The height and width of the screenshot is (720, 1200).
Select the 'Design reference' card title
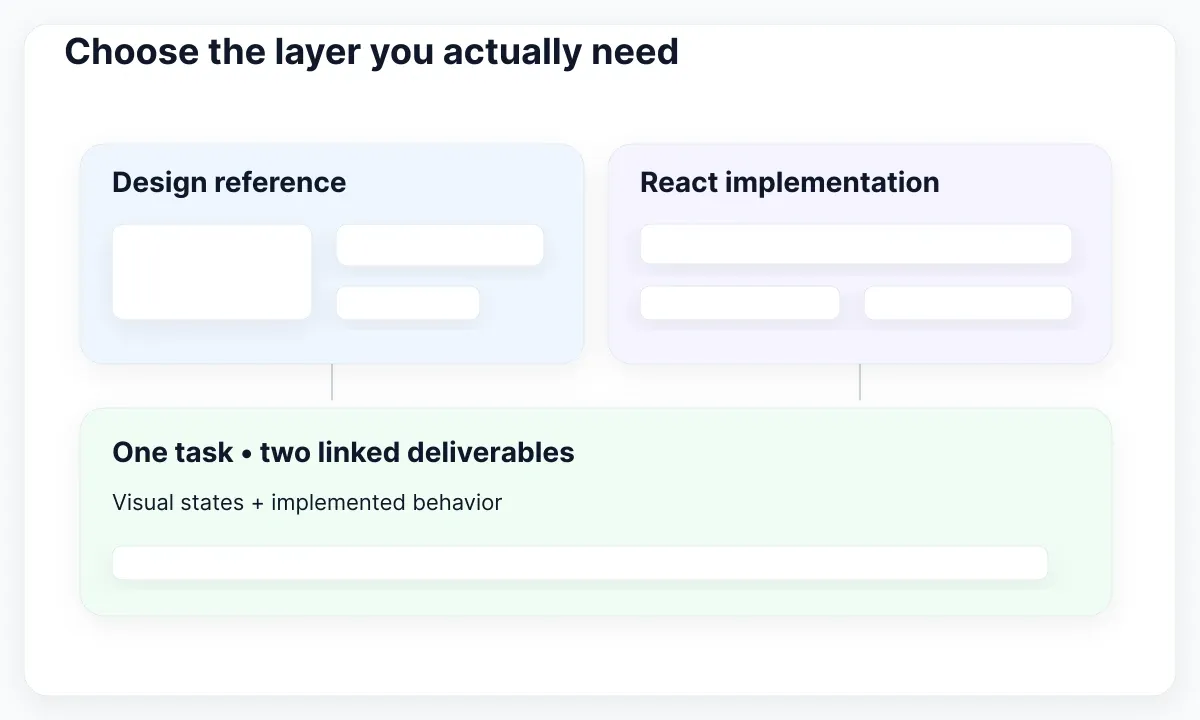tap(229, 183)
